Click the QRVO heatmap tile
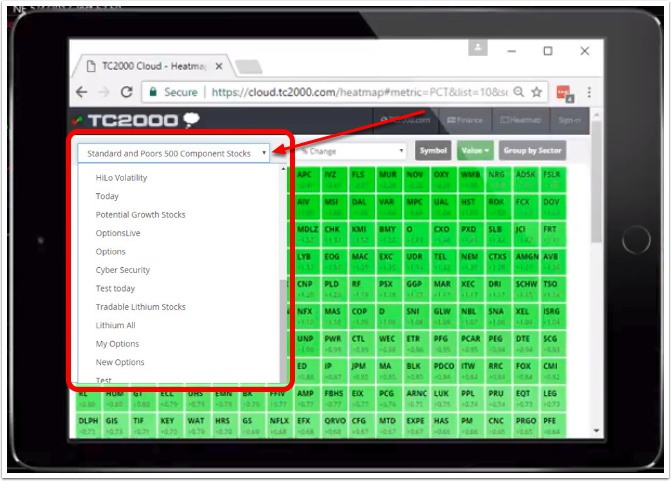This screenshot has height=481, width=671. pos(334,426)
